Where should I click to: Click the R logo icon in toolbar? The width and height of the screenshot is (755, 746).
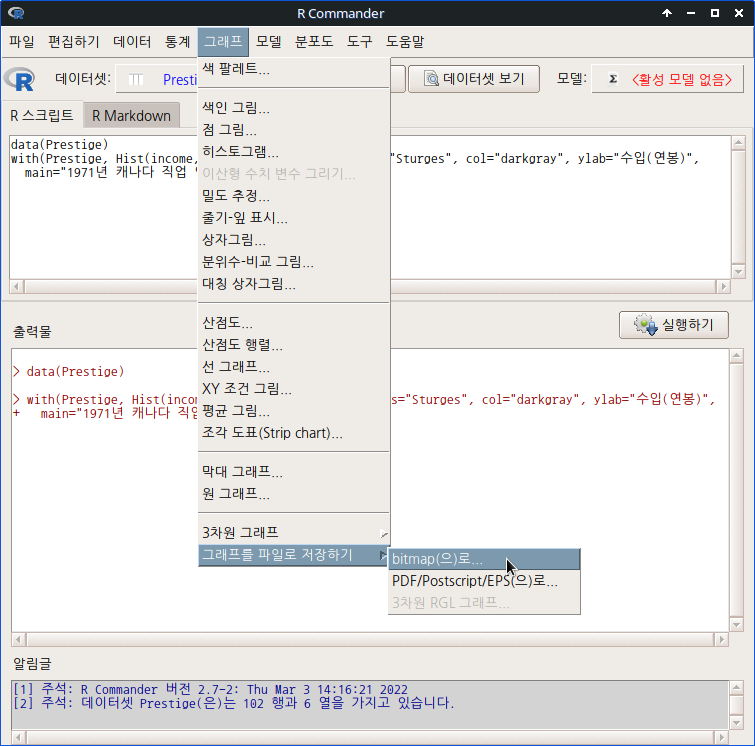coord(20,79)
